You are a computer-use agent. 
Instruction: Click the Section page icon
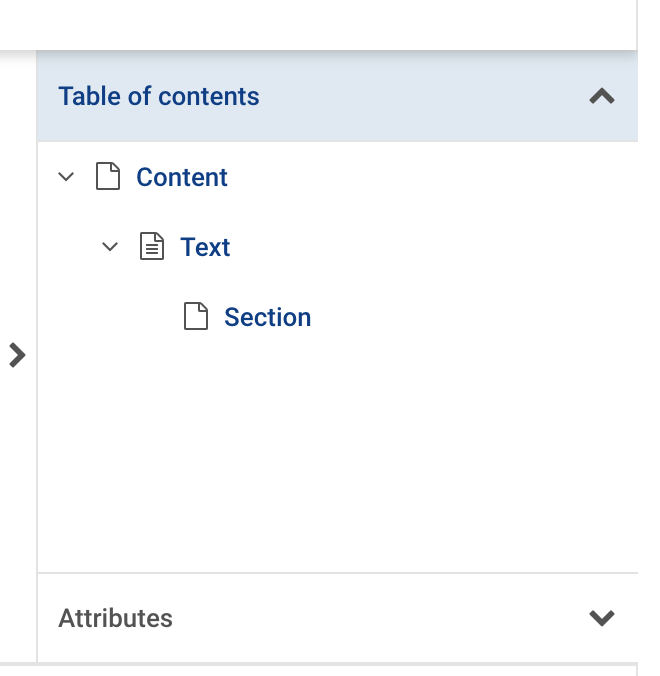point(196,317)
